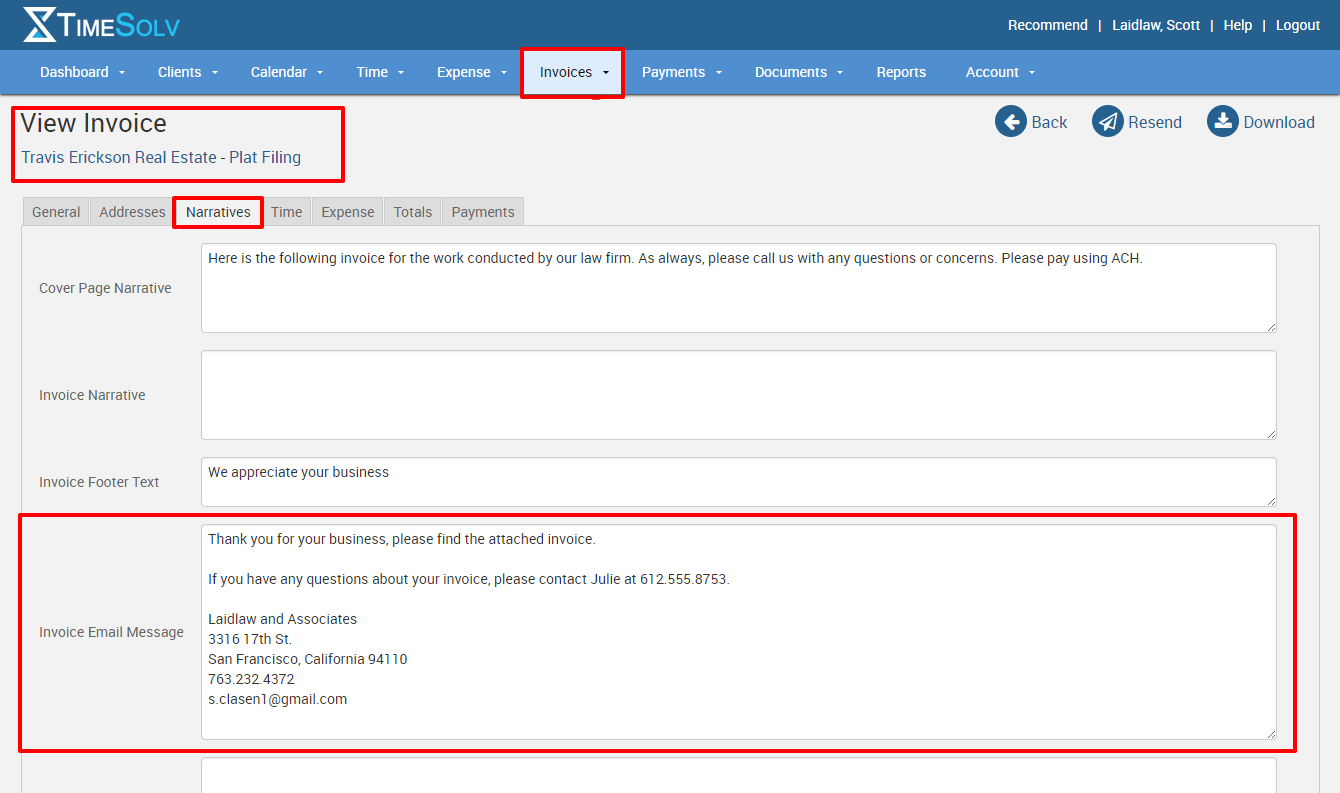Click the Recommend link
Image resolution: width=1340 pixels, height=793 pixels.
[x=1047, y=25]
